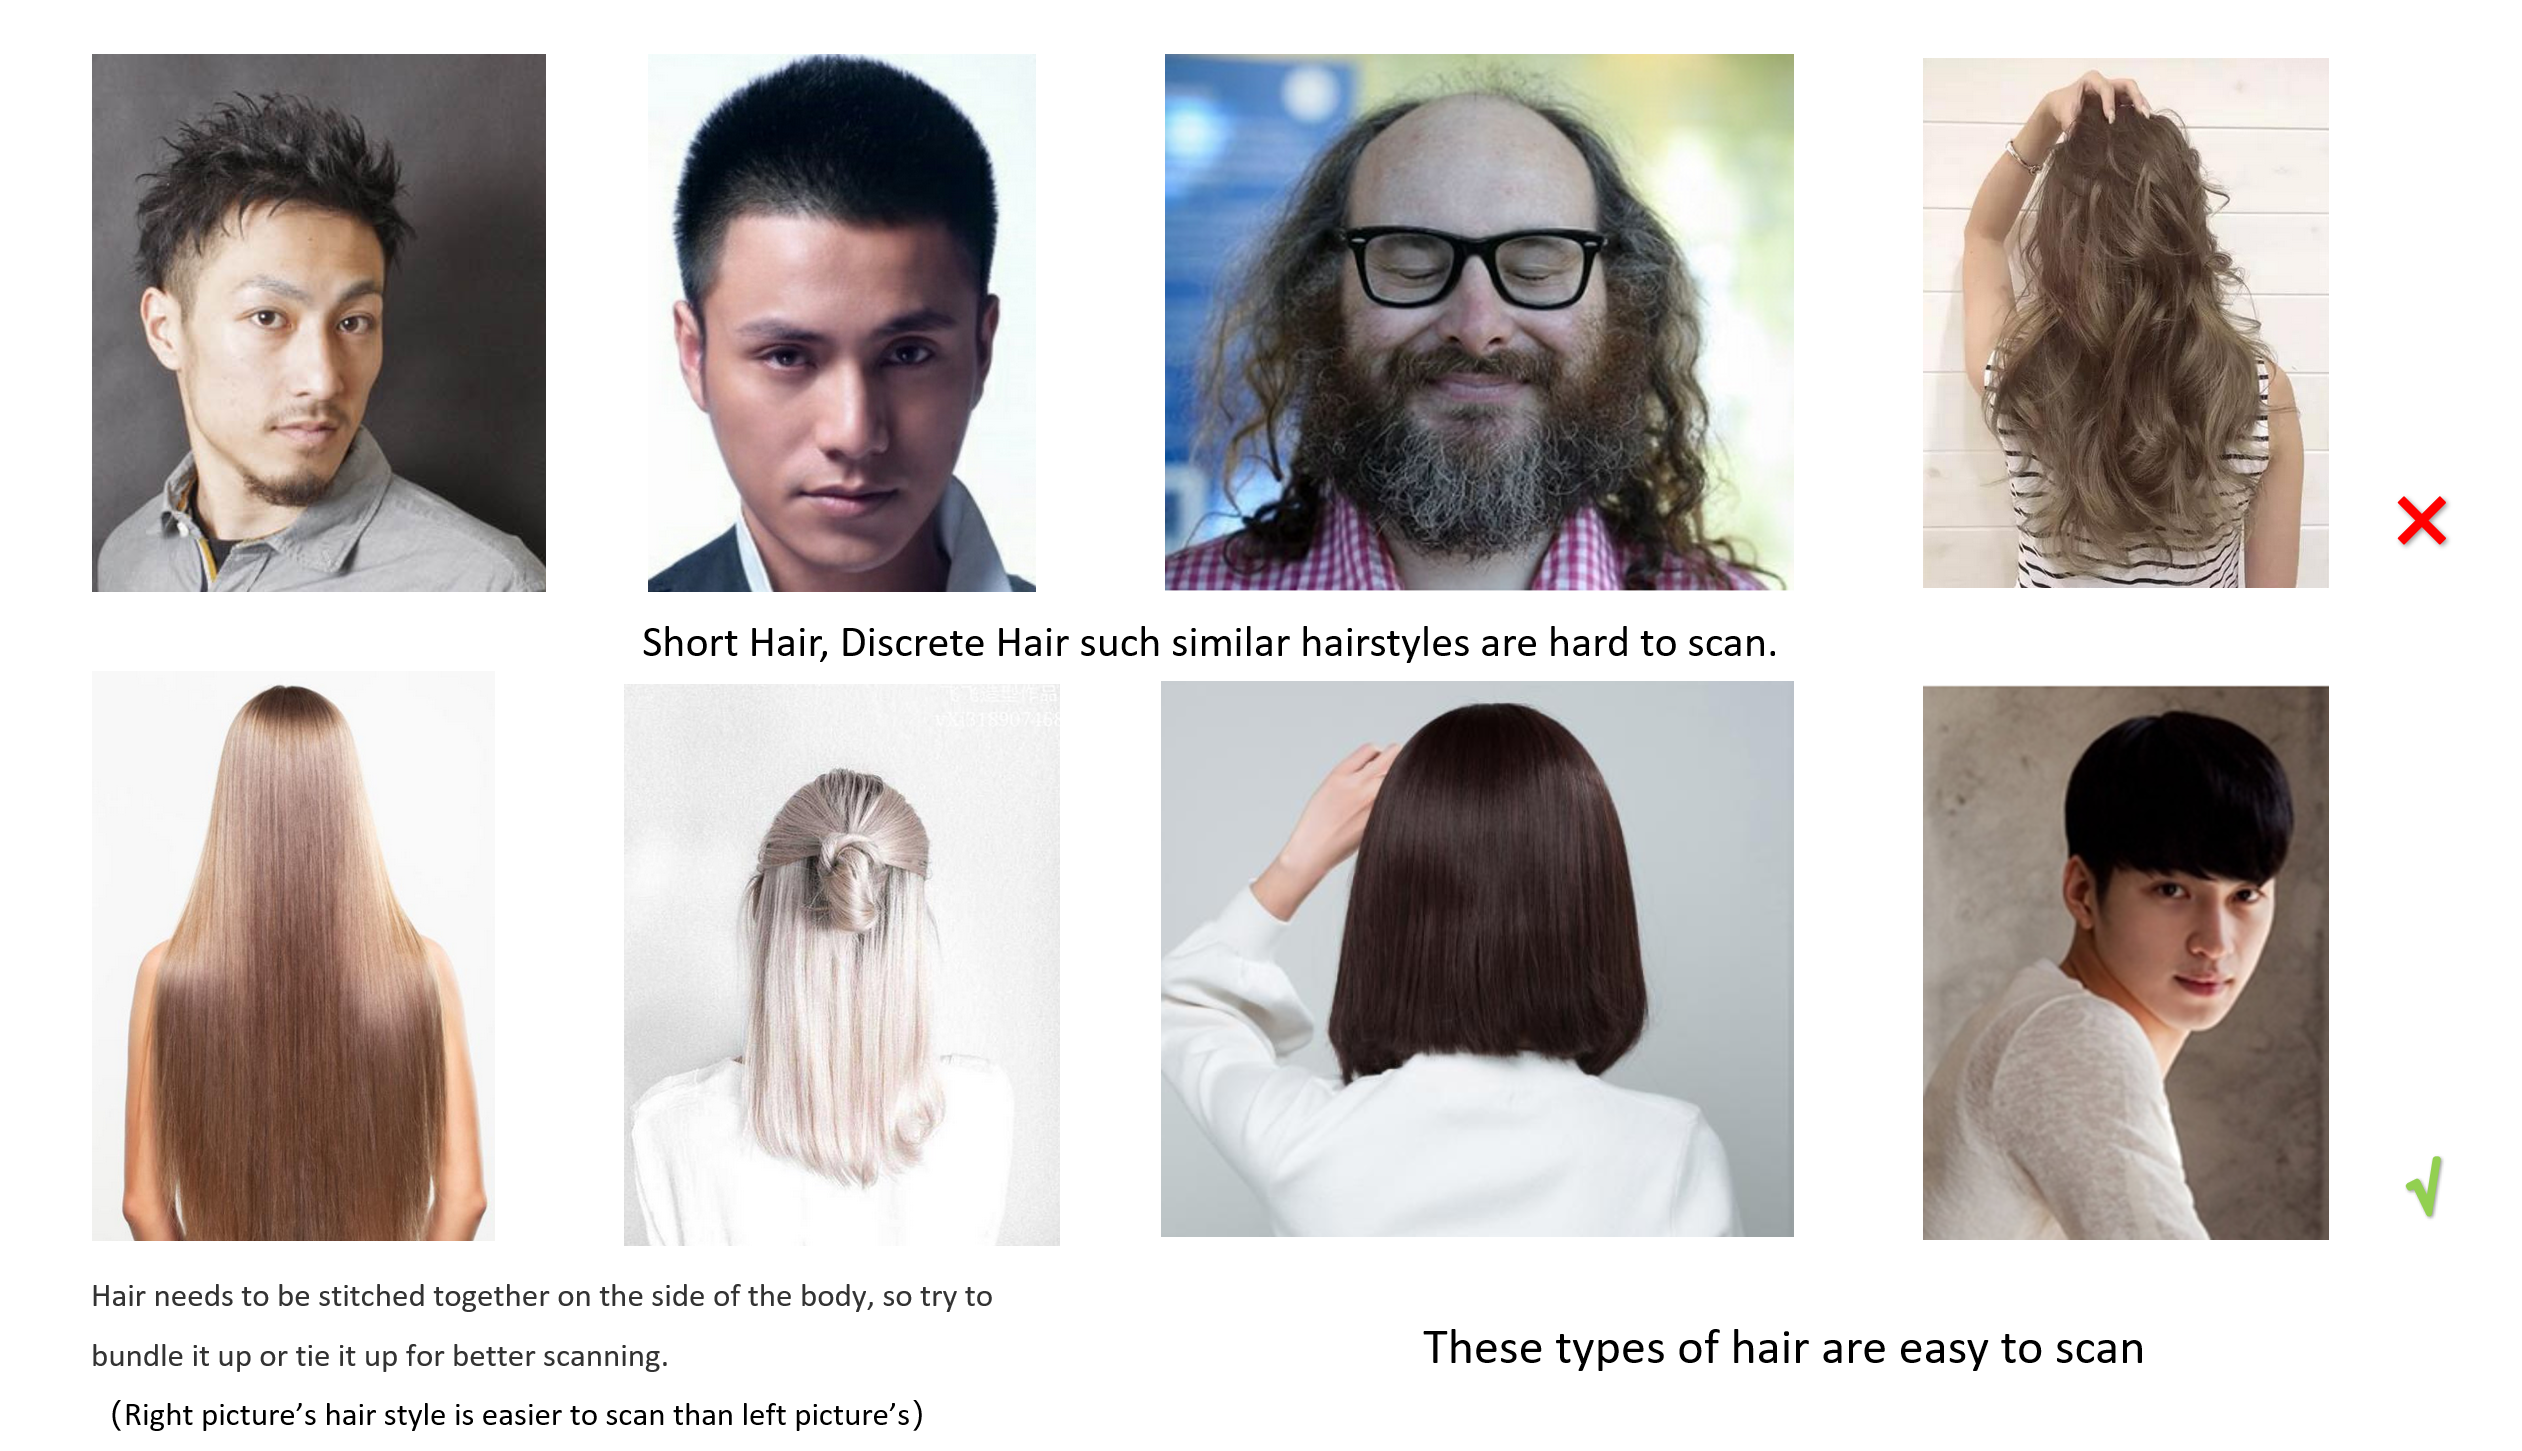This screenshot has height=1451, width=2522.
Task: Select the dark bob haircut back-view photo
Action: 1477,959
